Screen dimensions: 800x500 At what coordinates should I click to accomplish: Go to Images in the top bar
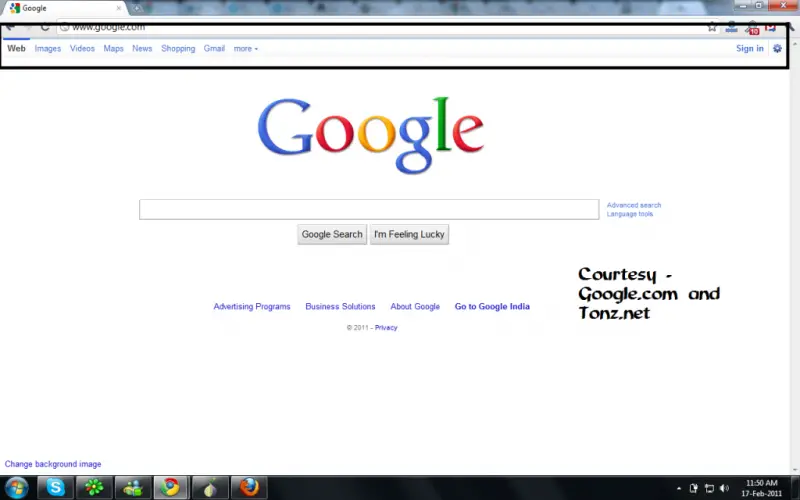tap(47, 48)
